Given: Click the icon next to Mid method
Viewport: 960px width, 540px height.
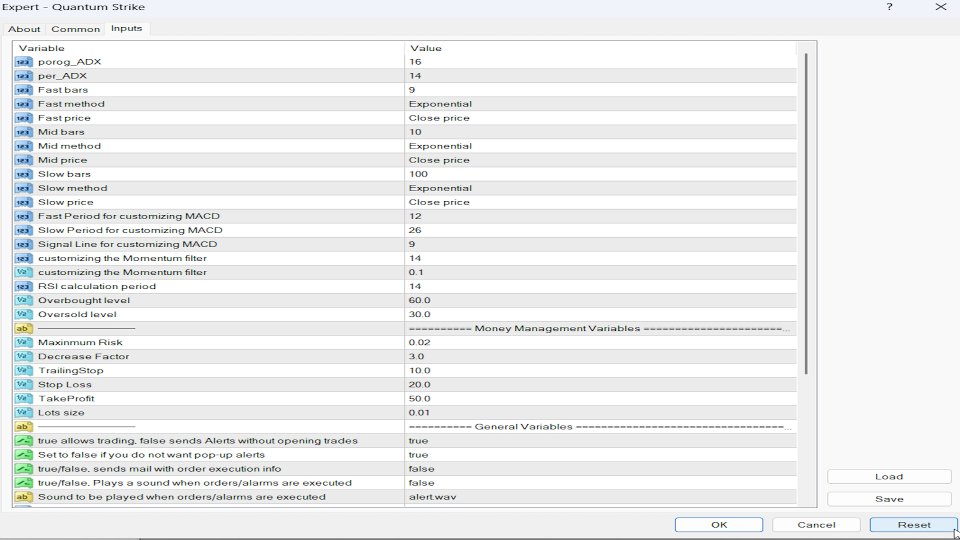Looking at the screenshot, I should [x=23, y=146].
